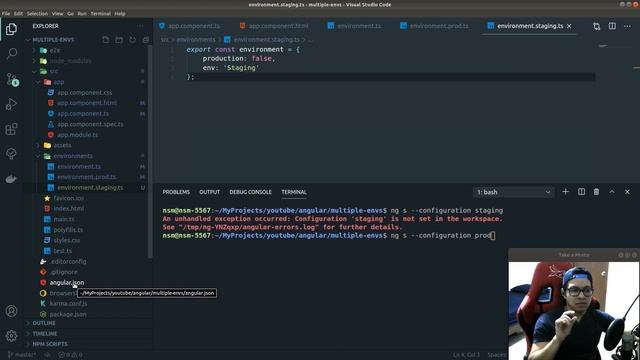Open the File menu

coord(6,13)
